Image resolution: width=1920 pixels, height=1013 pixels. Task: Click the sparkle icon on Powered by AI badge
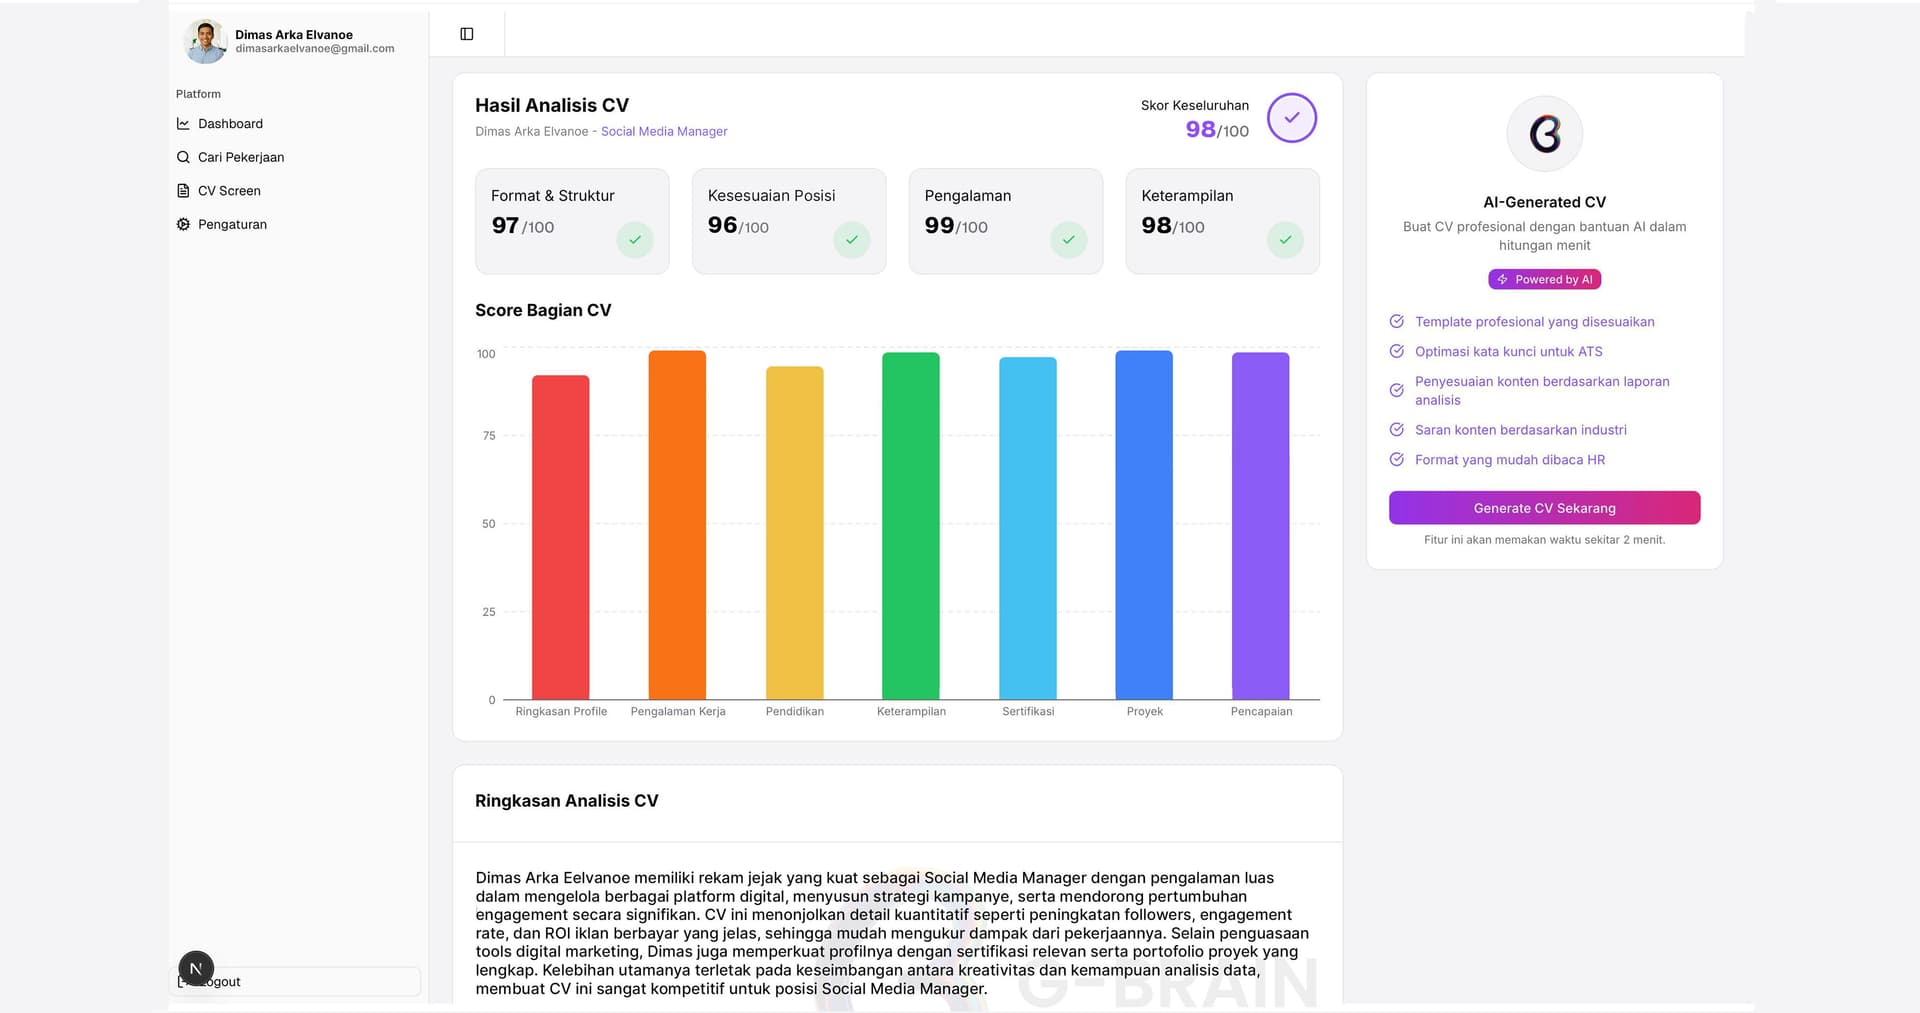[1503, 279]
